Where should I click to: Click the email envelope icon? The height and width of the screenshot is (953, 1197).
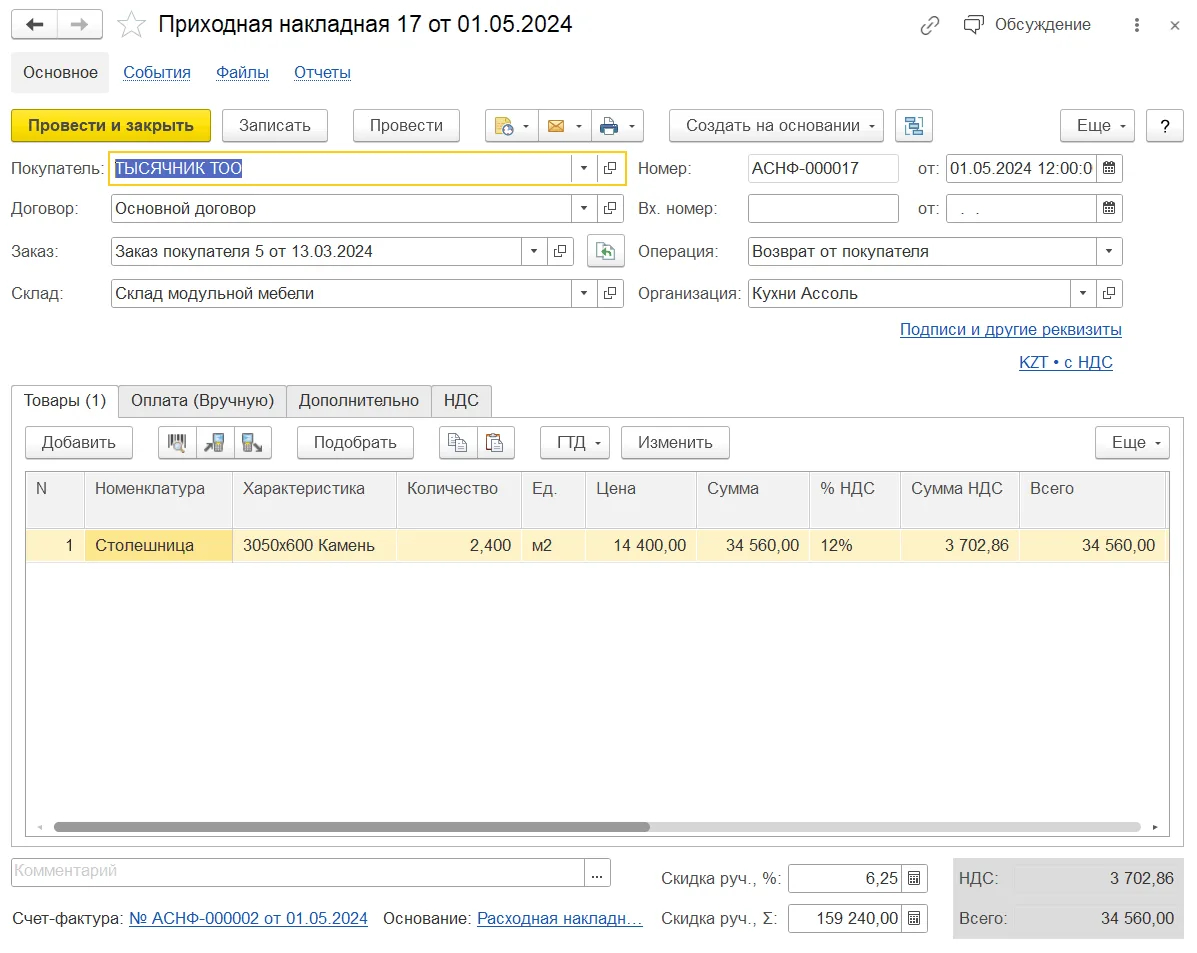click(556, 126)
